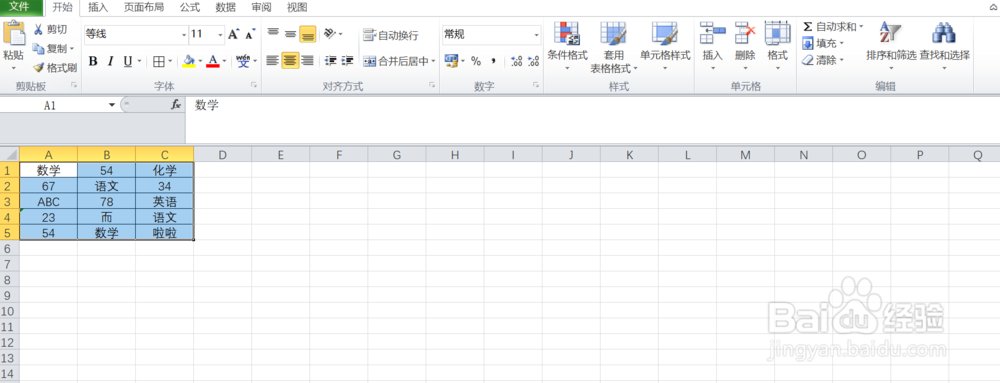Screen dimensions: 1000x383
Task: Toggle underline formatting
Action: [128, 61]
